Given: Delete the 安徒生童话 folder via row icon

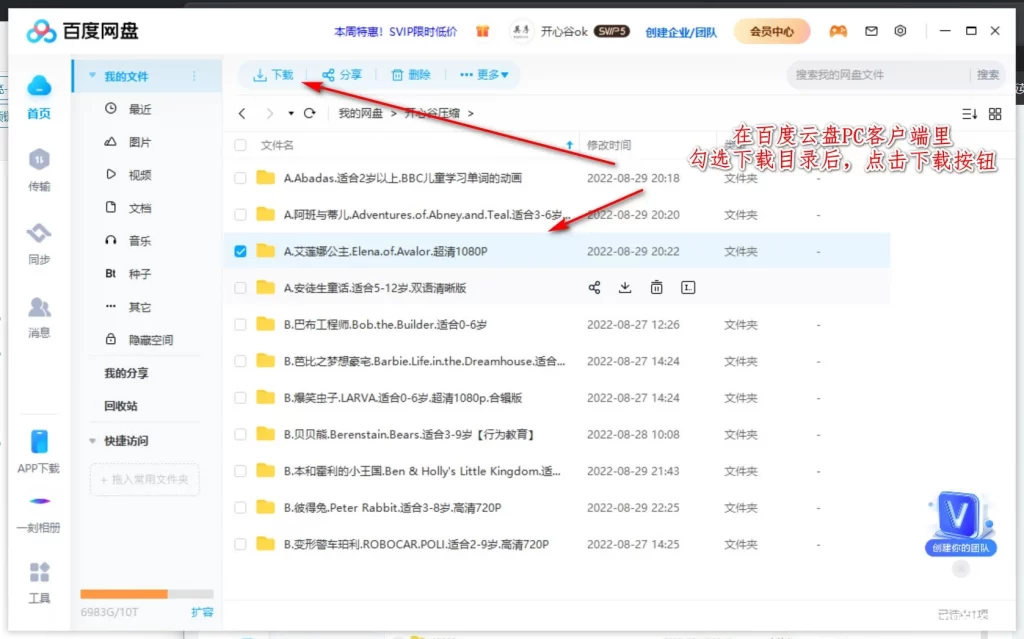Looking at the screenshot, I should tap(656, 287).
